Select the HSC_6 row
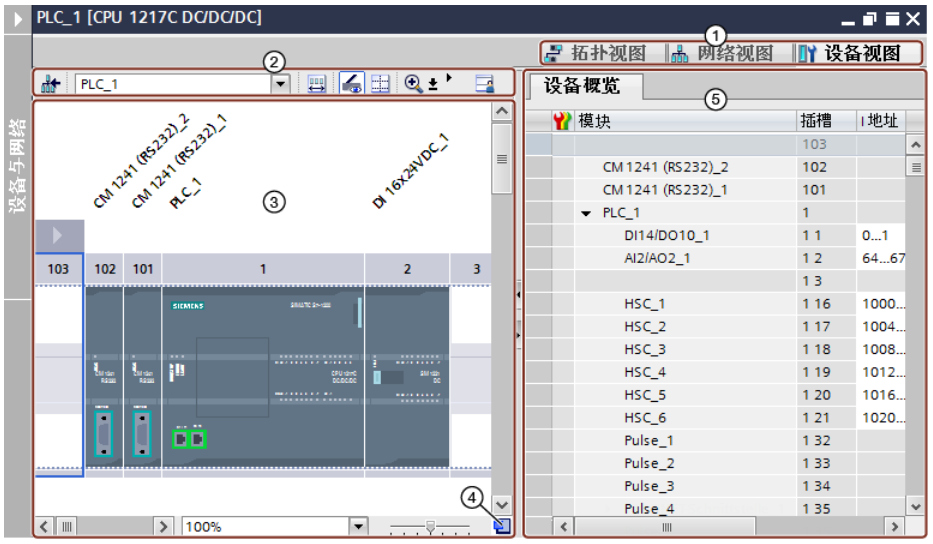Image resolution: width=933 pixels, height=544 pixels. (716, 418)
